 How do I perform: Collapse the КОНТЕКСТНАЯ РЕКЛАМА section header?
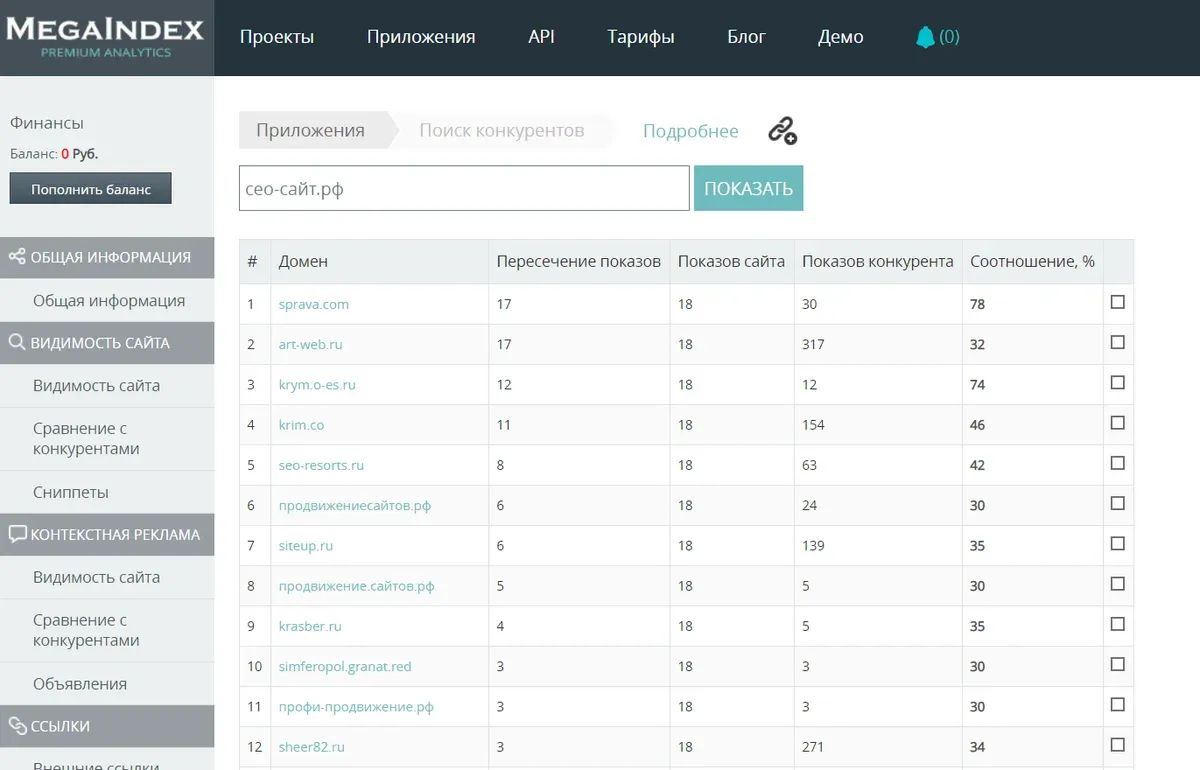click(x=107, y=534)
